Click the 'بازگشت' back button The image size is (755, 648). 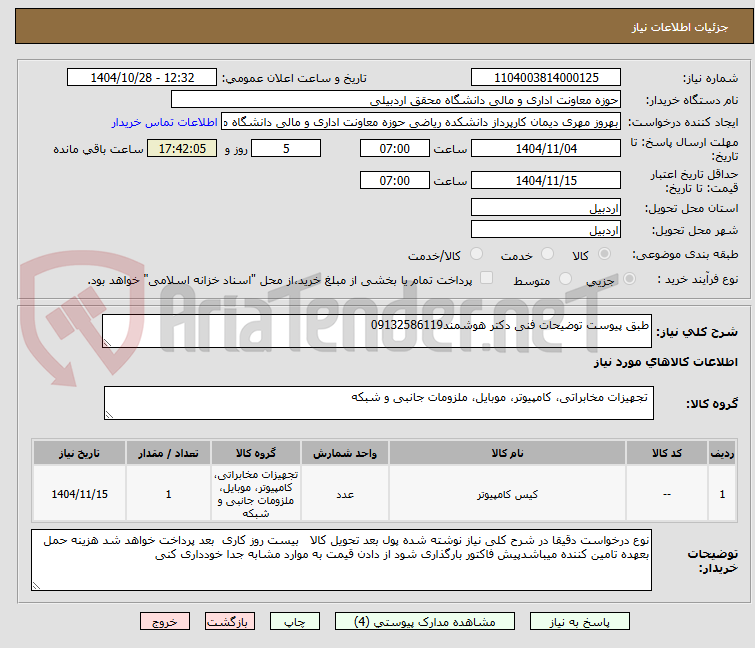pyautogui.click(x=230, y=622)
